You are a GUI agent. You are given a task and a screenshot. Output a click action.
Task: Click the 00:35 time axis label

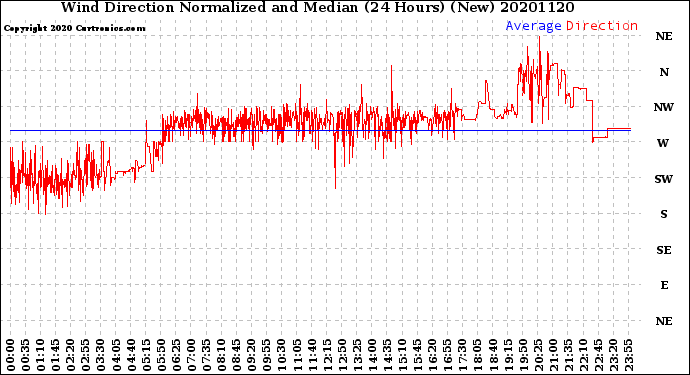tap(26, 355)
